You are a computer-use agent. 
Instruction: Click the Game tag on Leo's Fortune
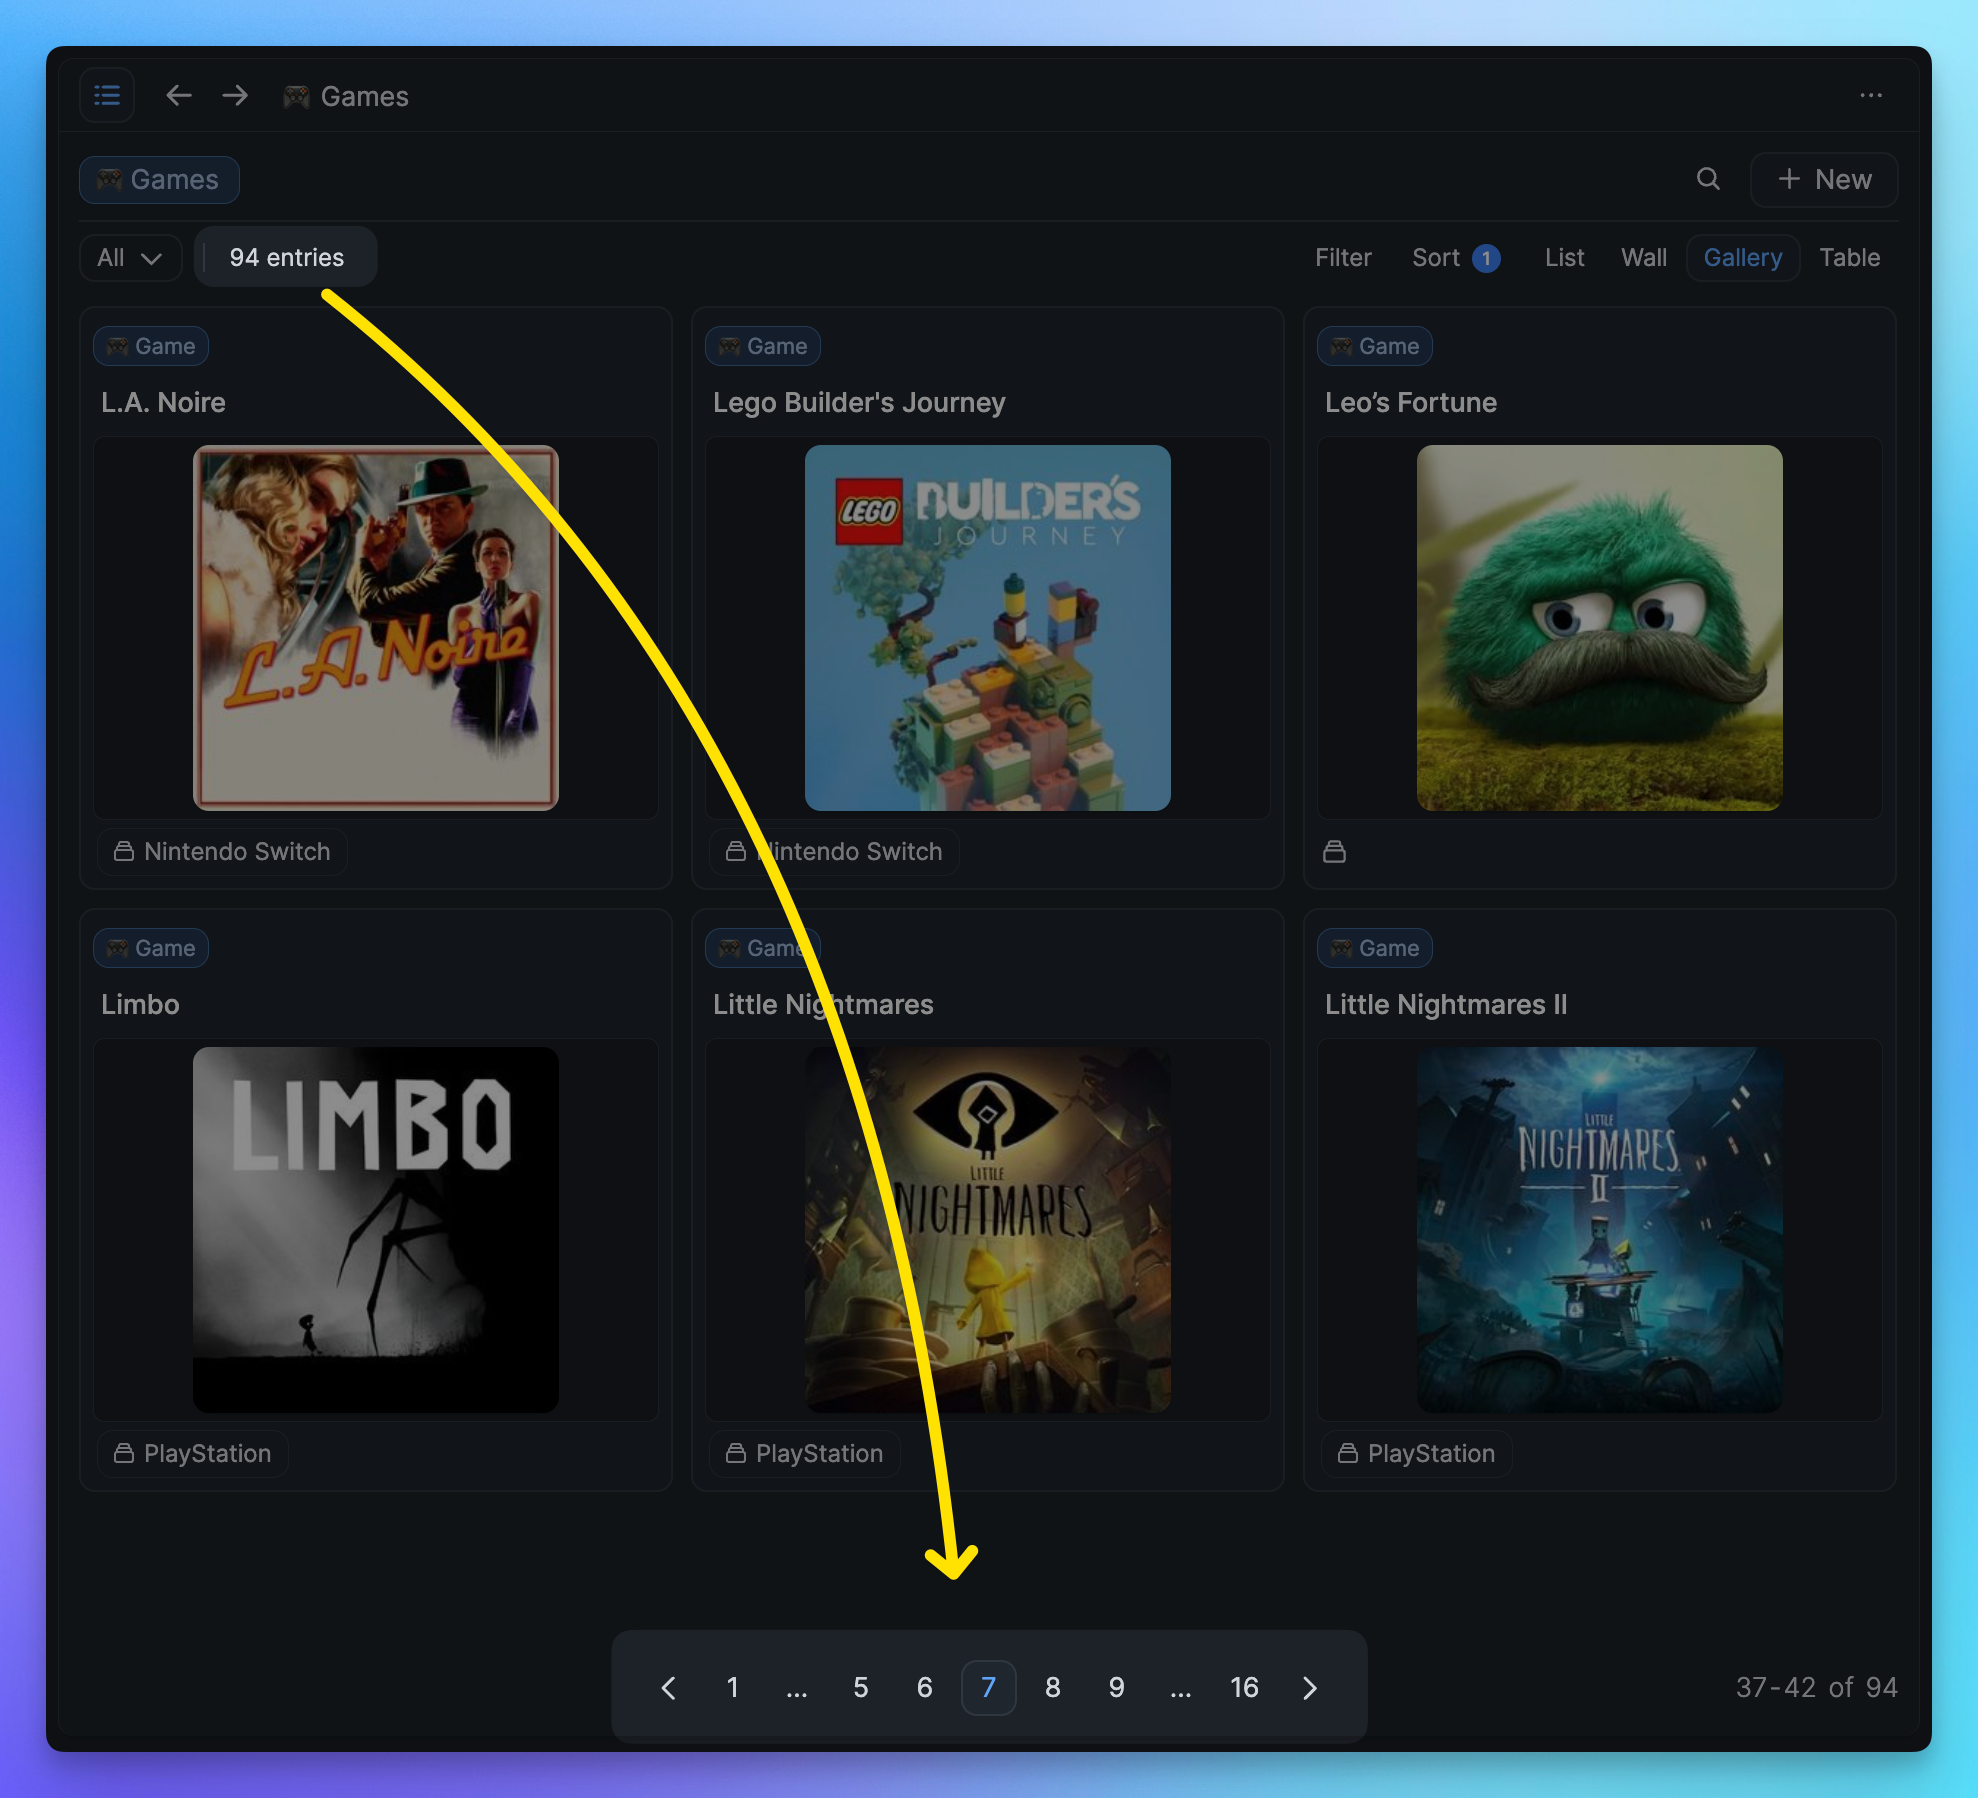pyautogui.click(x=1375, y=346)
